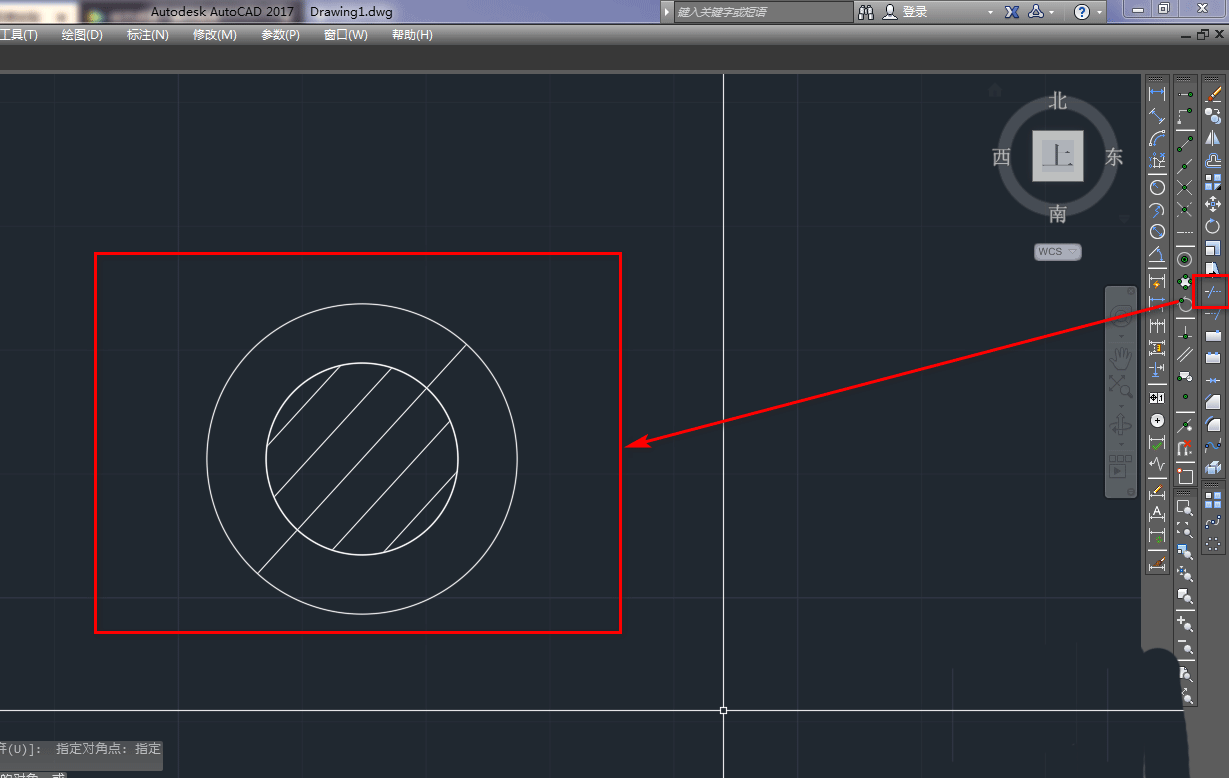The width and height of the screenshot is (1229, 778).
Task: Click 东 on the ViewCube compass
Action: coord(1114,157)
